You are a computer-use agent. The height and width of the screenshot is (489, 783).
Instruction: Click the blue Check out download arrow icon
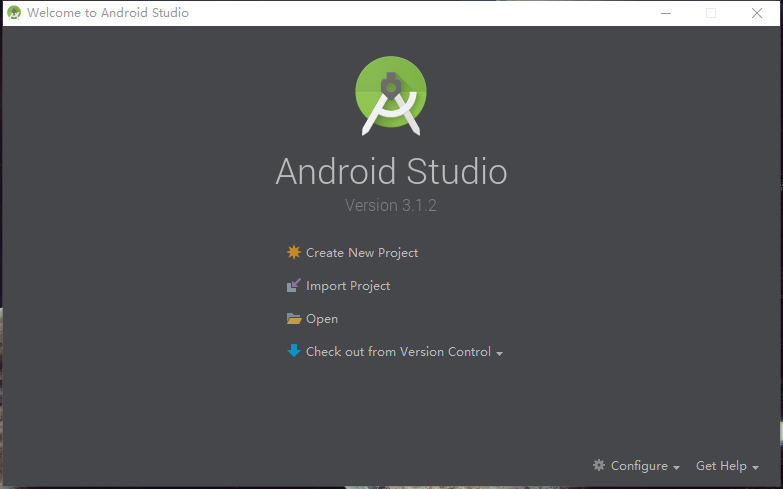tap(294, 351)
